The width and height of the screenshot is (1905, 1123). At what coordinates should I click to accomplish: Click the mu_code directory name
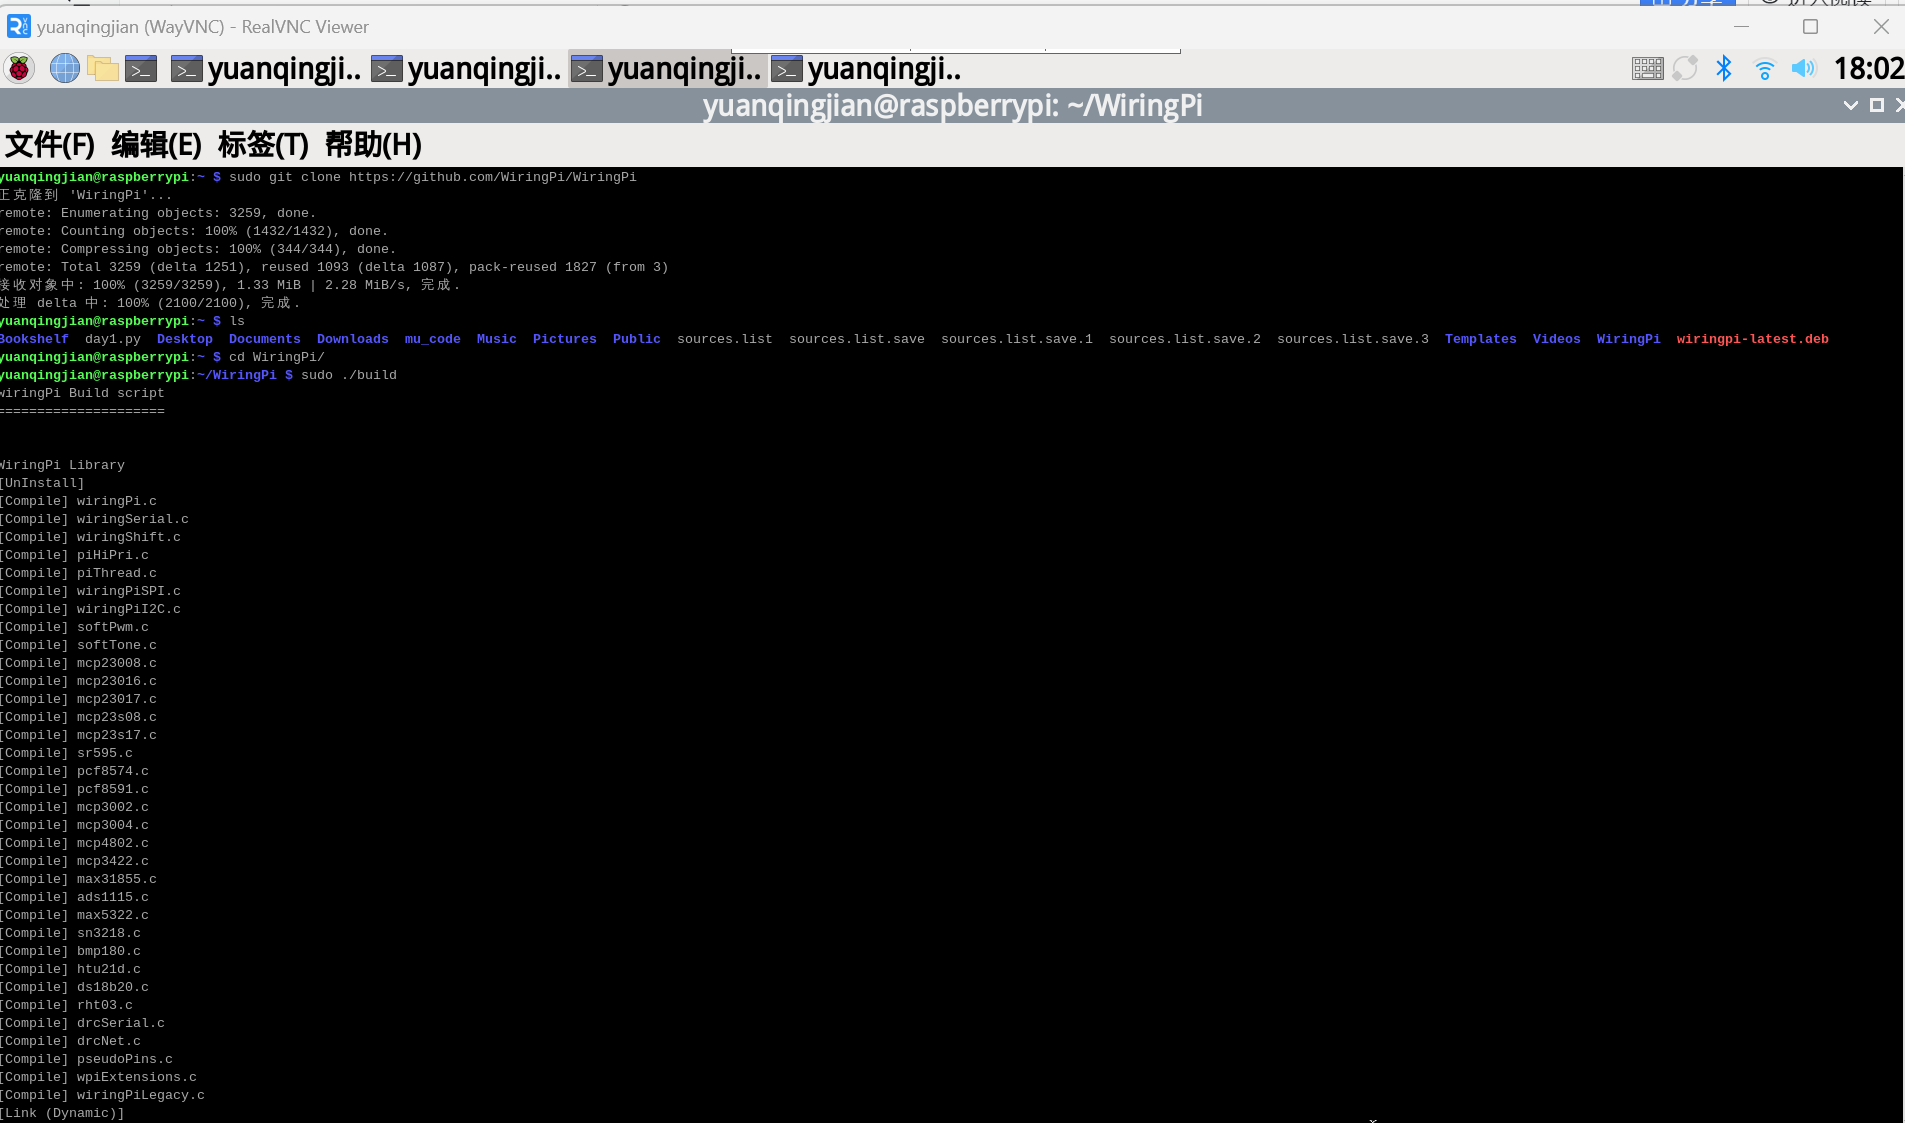tap(433, 339)
